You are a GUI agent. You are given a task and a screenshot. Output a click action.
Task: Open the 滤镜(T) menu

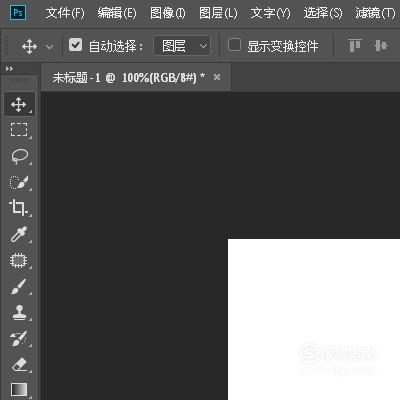(x=375, y=13)
